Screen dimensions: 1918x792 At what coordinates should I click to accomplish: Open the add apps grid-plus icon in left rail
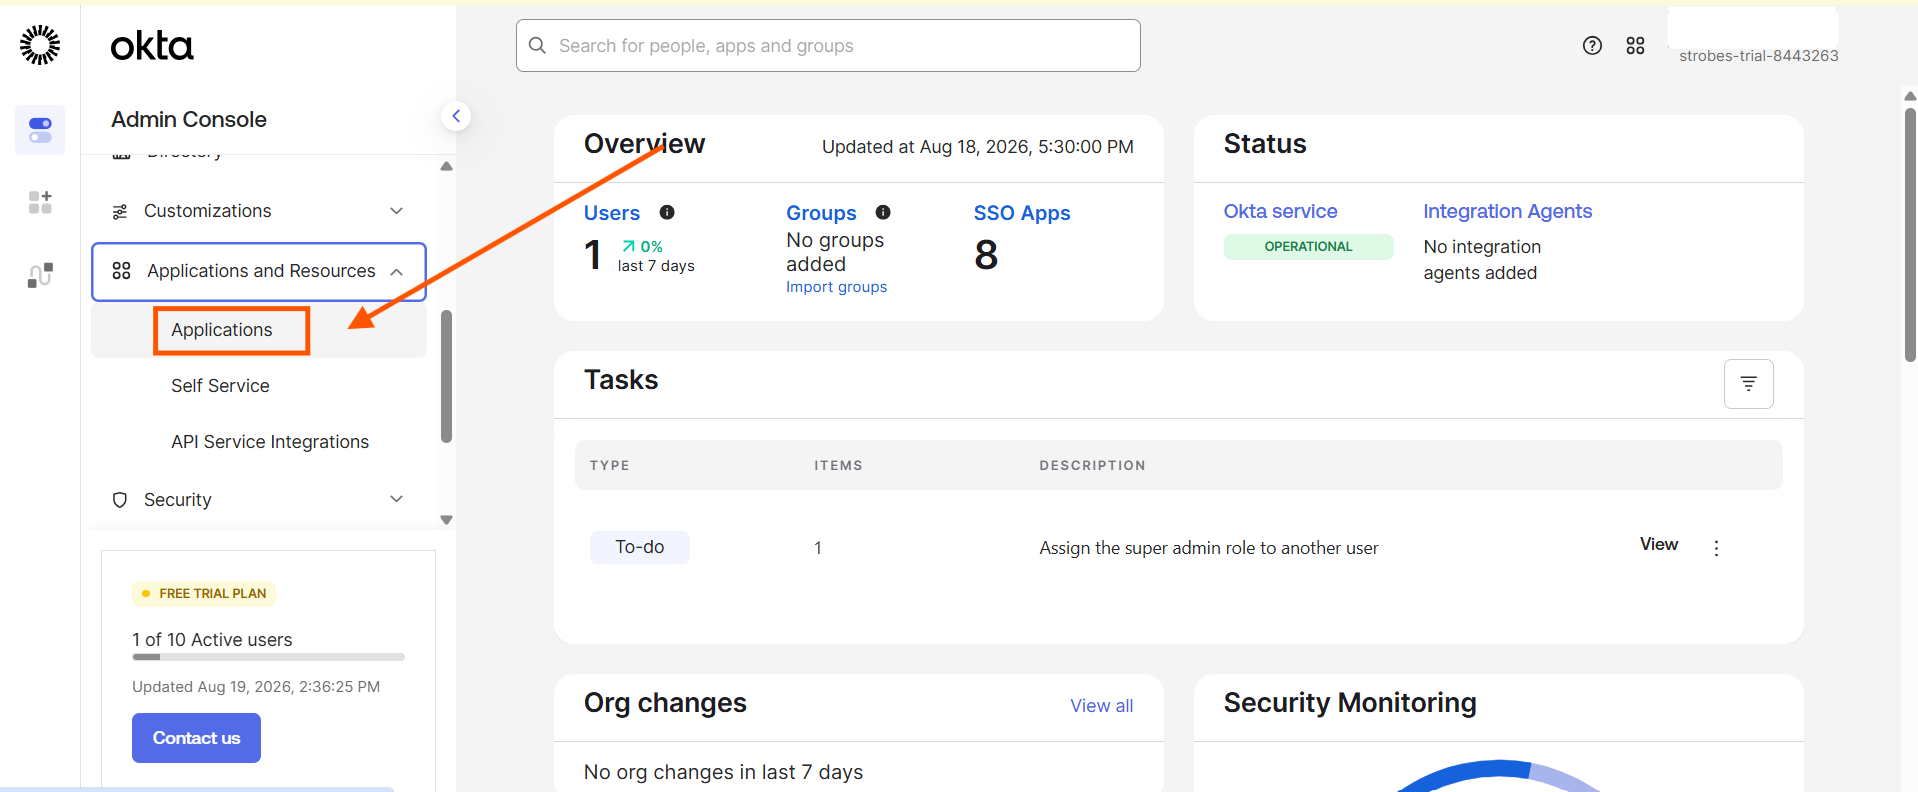pos(40,202)
